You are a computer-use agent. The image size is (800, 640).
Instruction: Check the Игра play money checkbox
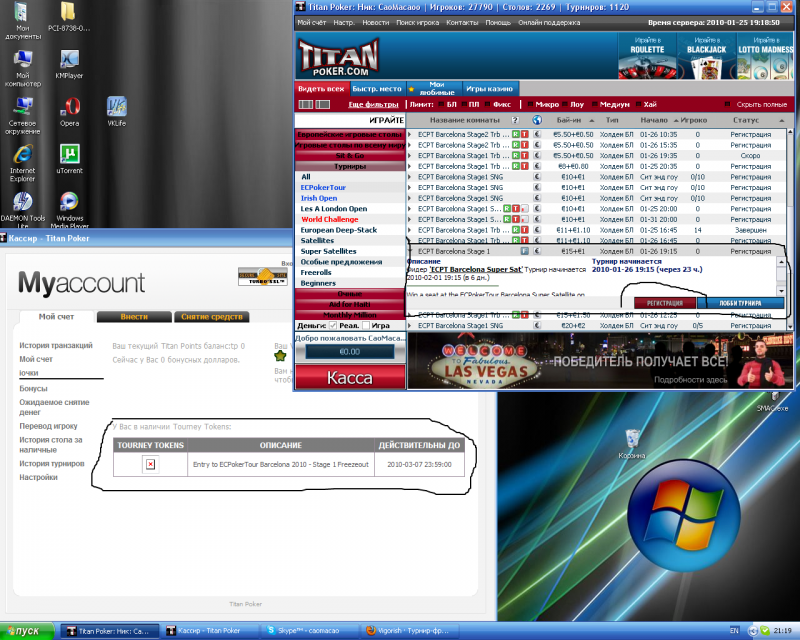tap(366, 326)
